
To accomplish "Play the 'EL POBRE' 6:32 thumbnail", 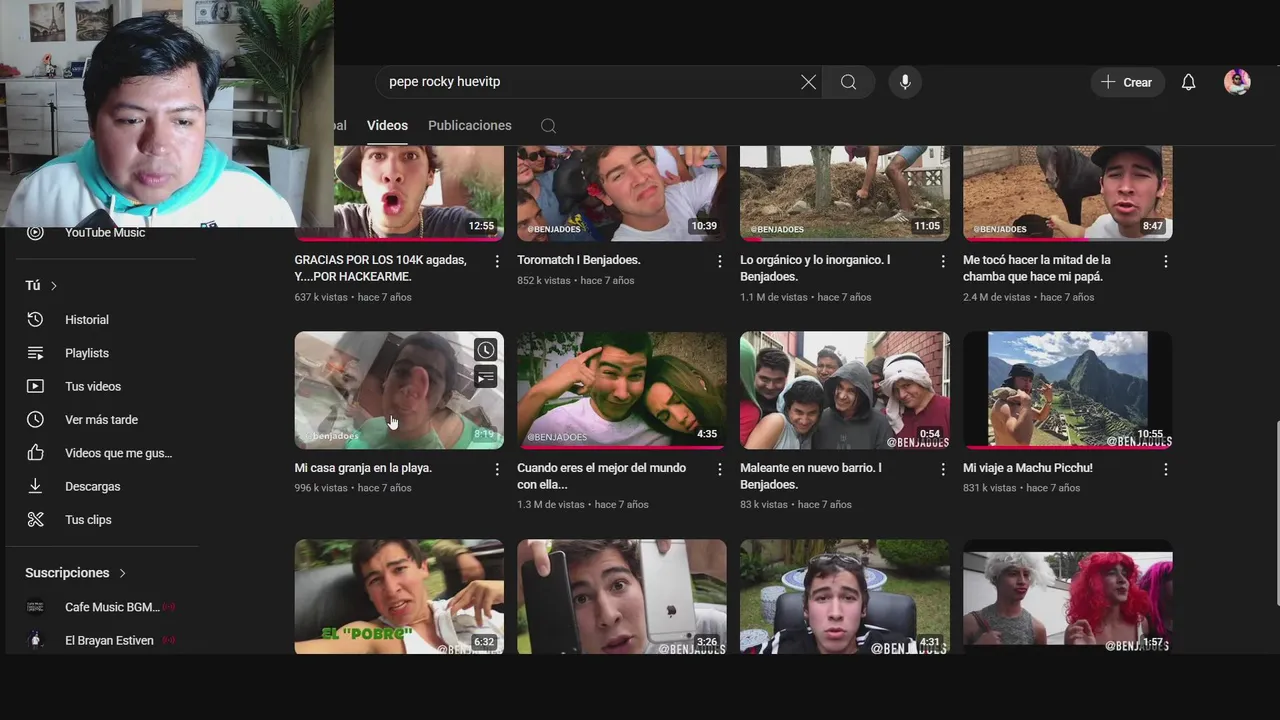I will tap(399, 597).
